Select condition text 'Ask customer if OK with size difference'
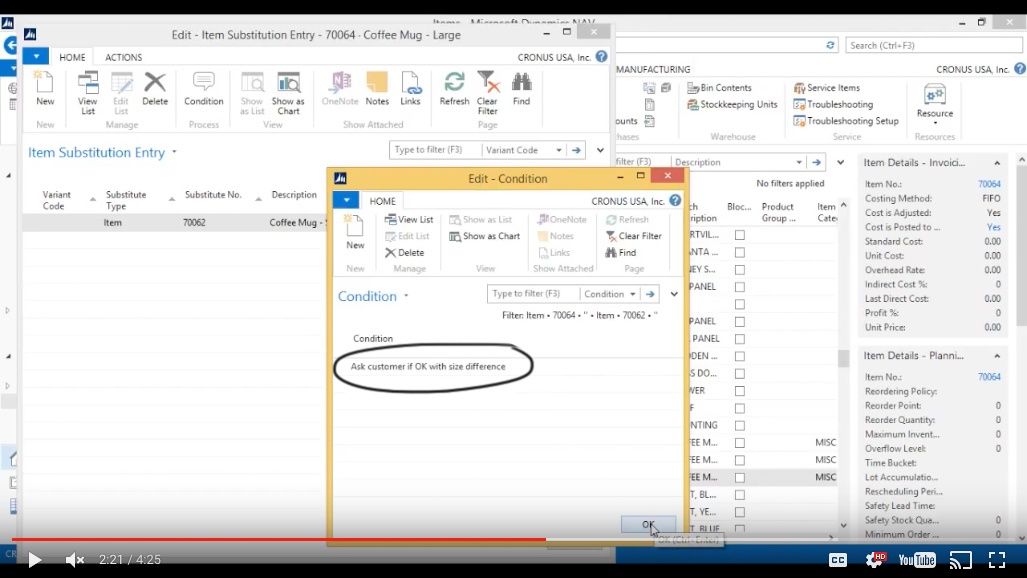 [428, 366]
